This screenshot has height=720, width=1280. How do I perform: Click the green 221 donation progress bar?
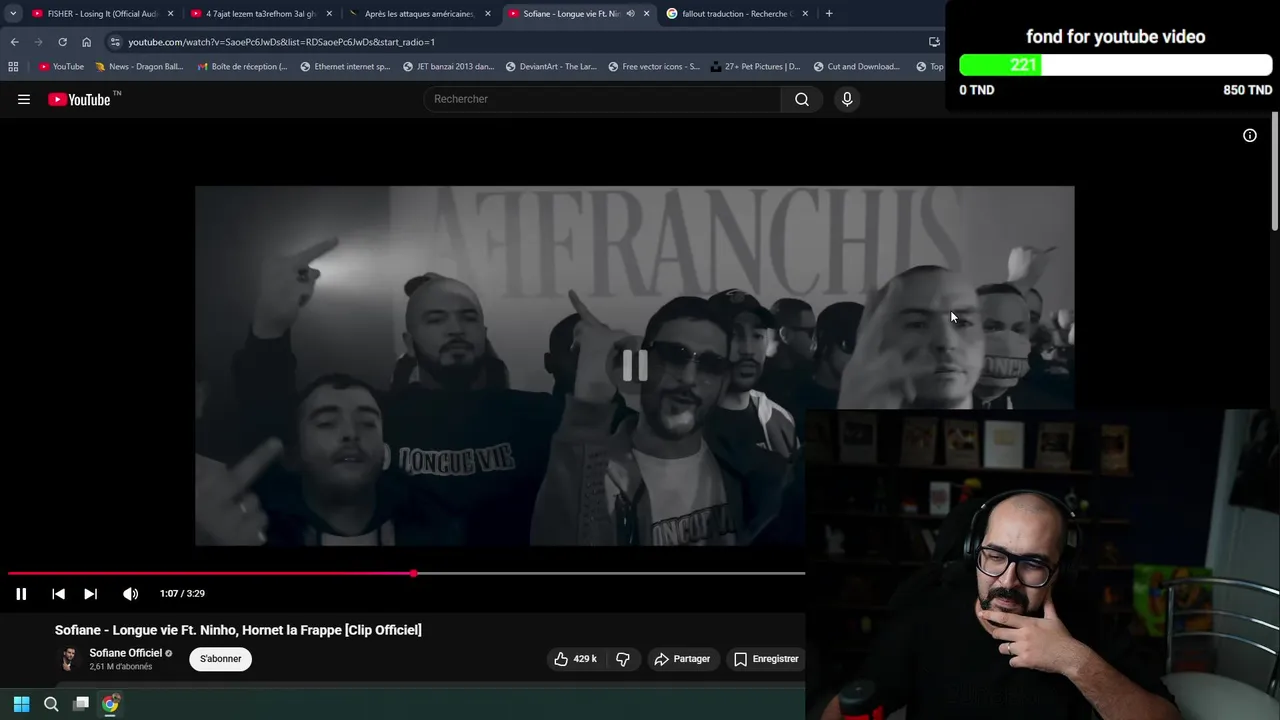[1000, 65]
